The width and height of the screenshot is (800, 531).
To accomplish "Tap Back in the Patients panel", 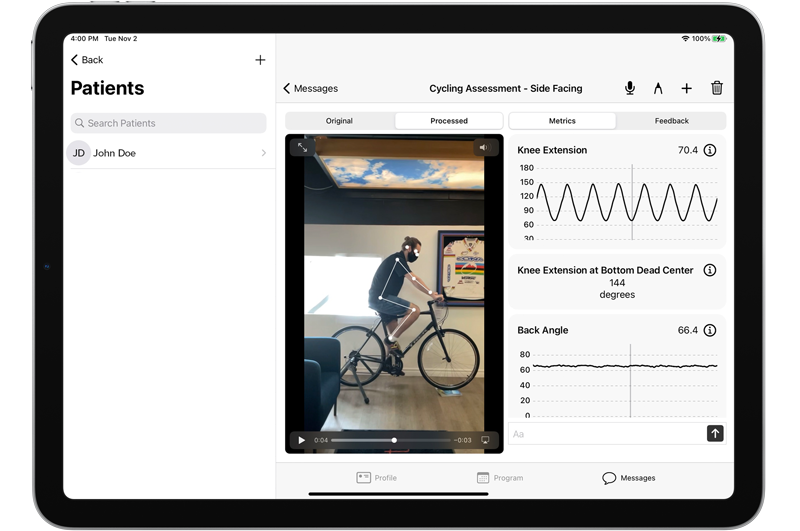I will point(88,60).
